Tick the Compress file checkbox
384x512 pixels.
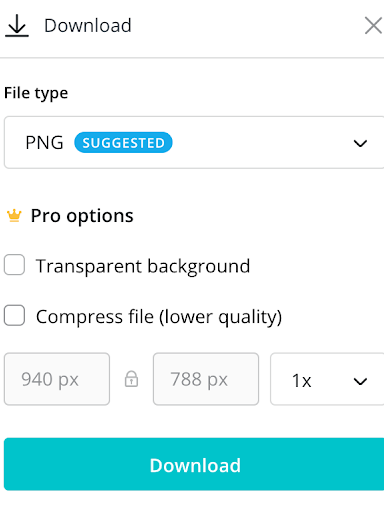[14, 315]
